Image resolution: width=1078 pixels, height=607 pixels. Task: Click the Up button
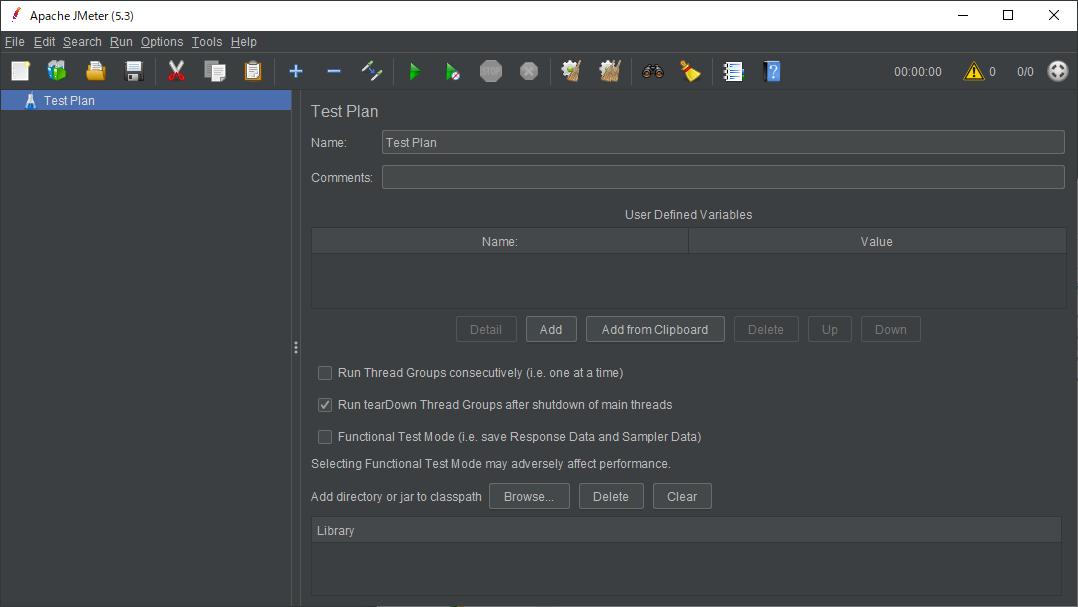point(829,329)
